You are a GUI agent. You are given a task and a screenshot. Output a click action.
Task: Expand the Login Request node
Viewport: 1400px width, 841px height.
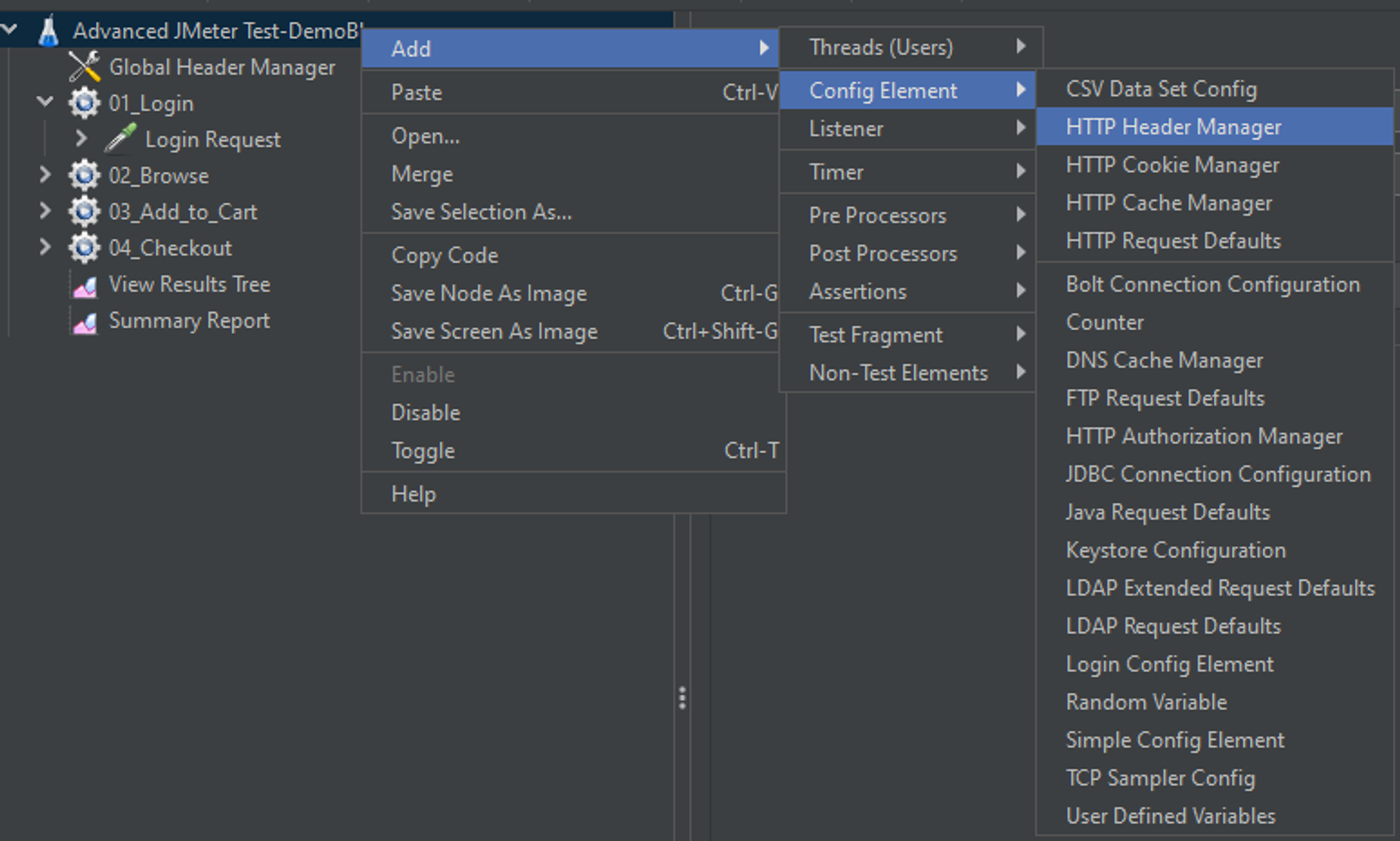coord(81,139)
